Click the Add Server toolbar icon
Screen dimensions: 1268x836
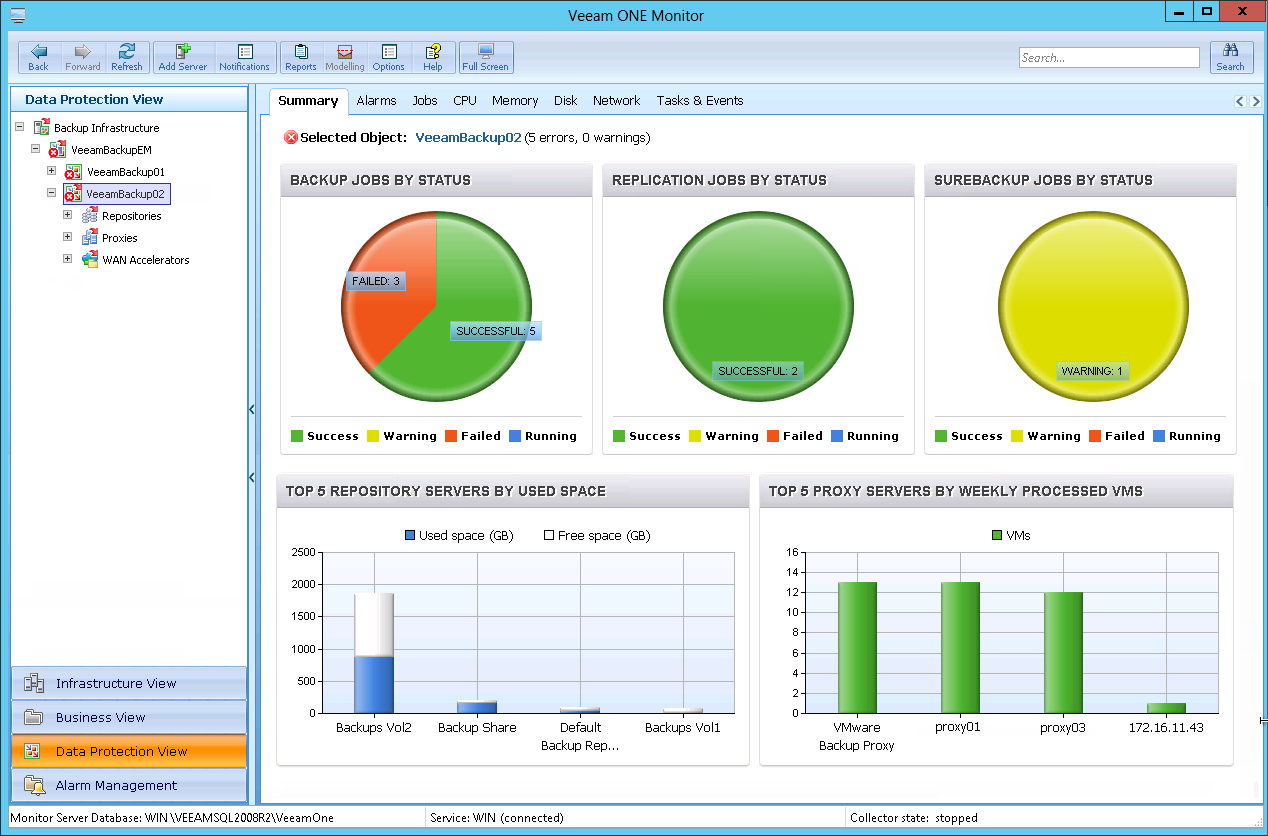[x=183, y=52]
